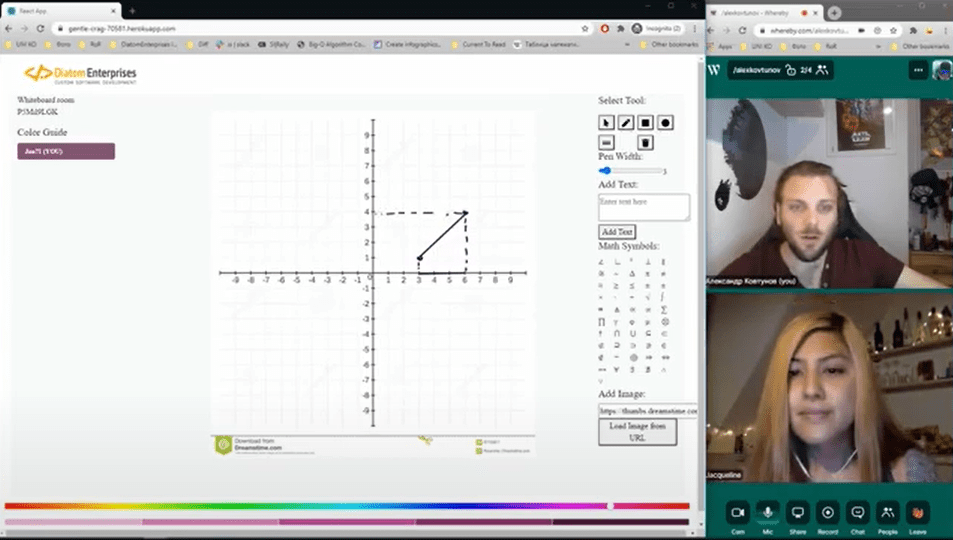Viewport: 953px width, 540px height.
Task: Open a new tab in the whiteboard browser
Action: click(x=132, y=11)
